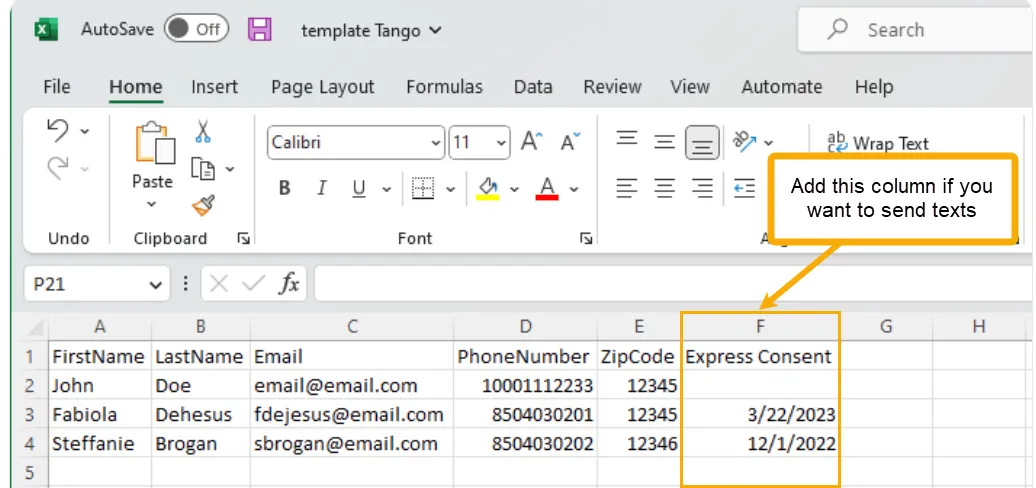Screen dimensions: 1036x488
Task: Click the Borders icon
Action: [x=422, y=189]
